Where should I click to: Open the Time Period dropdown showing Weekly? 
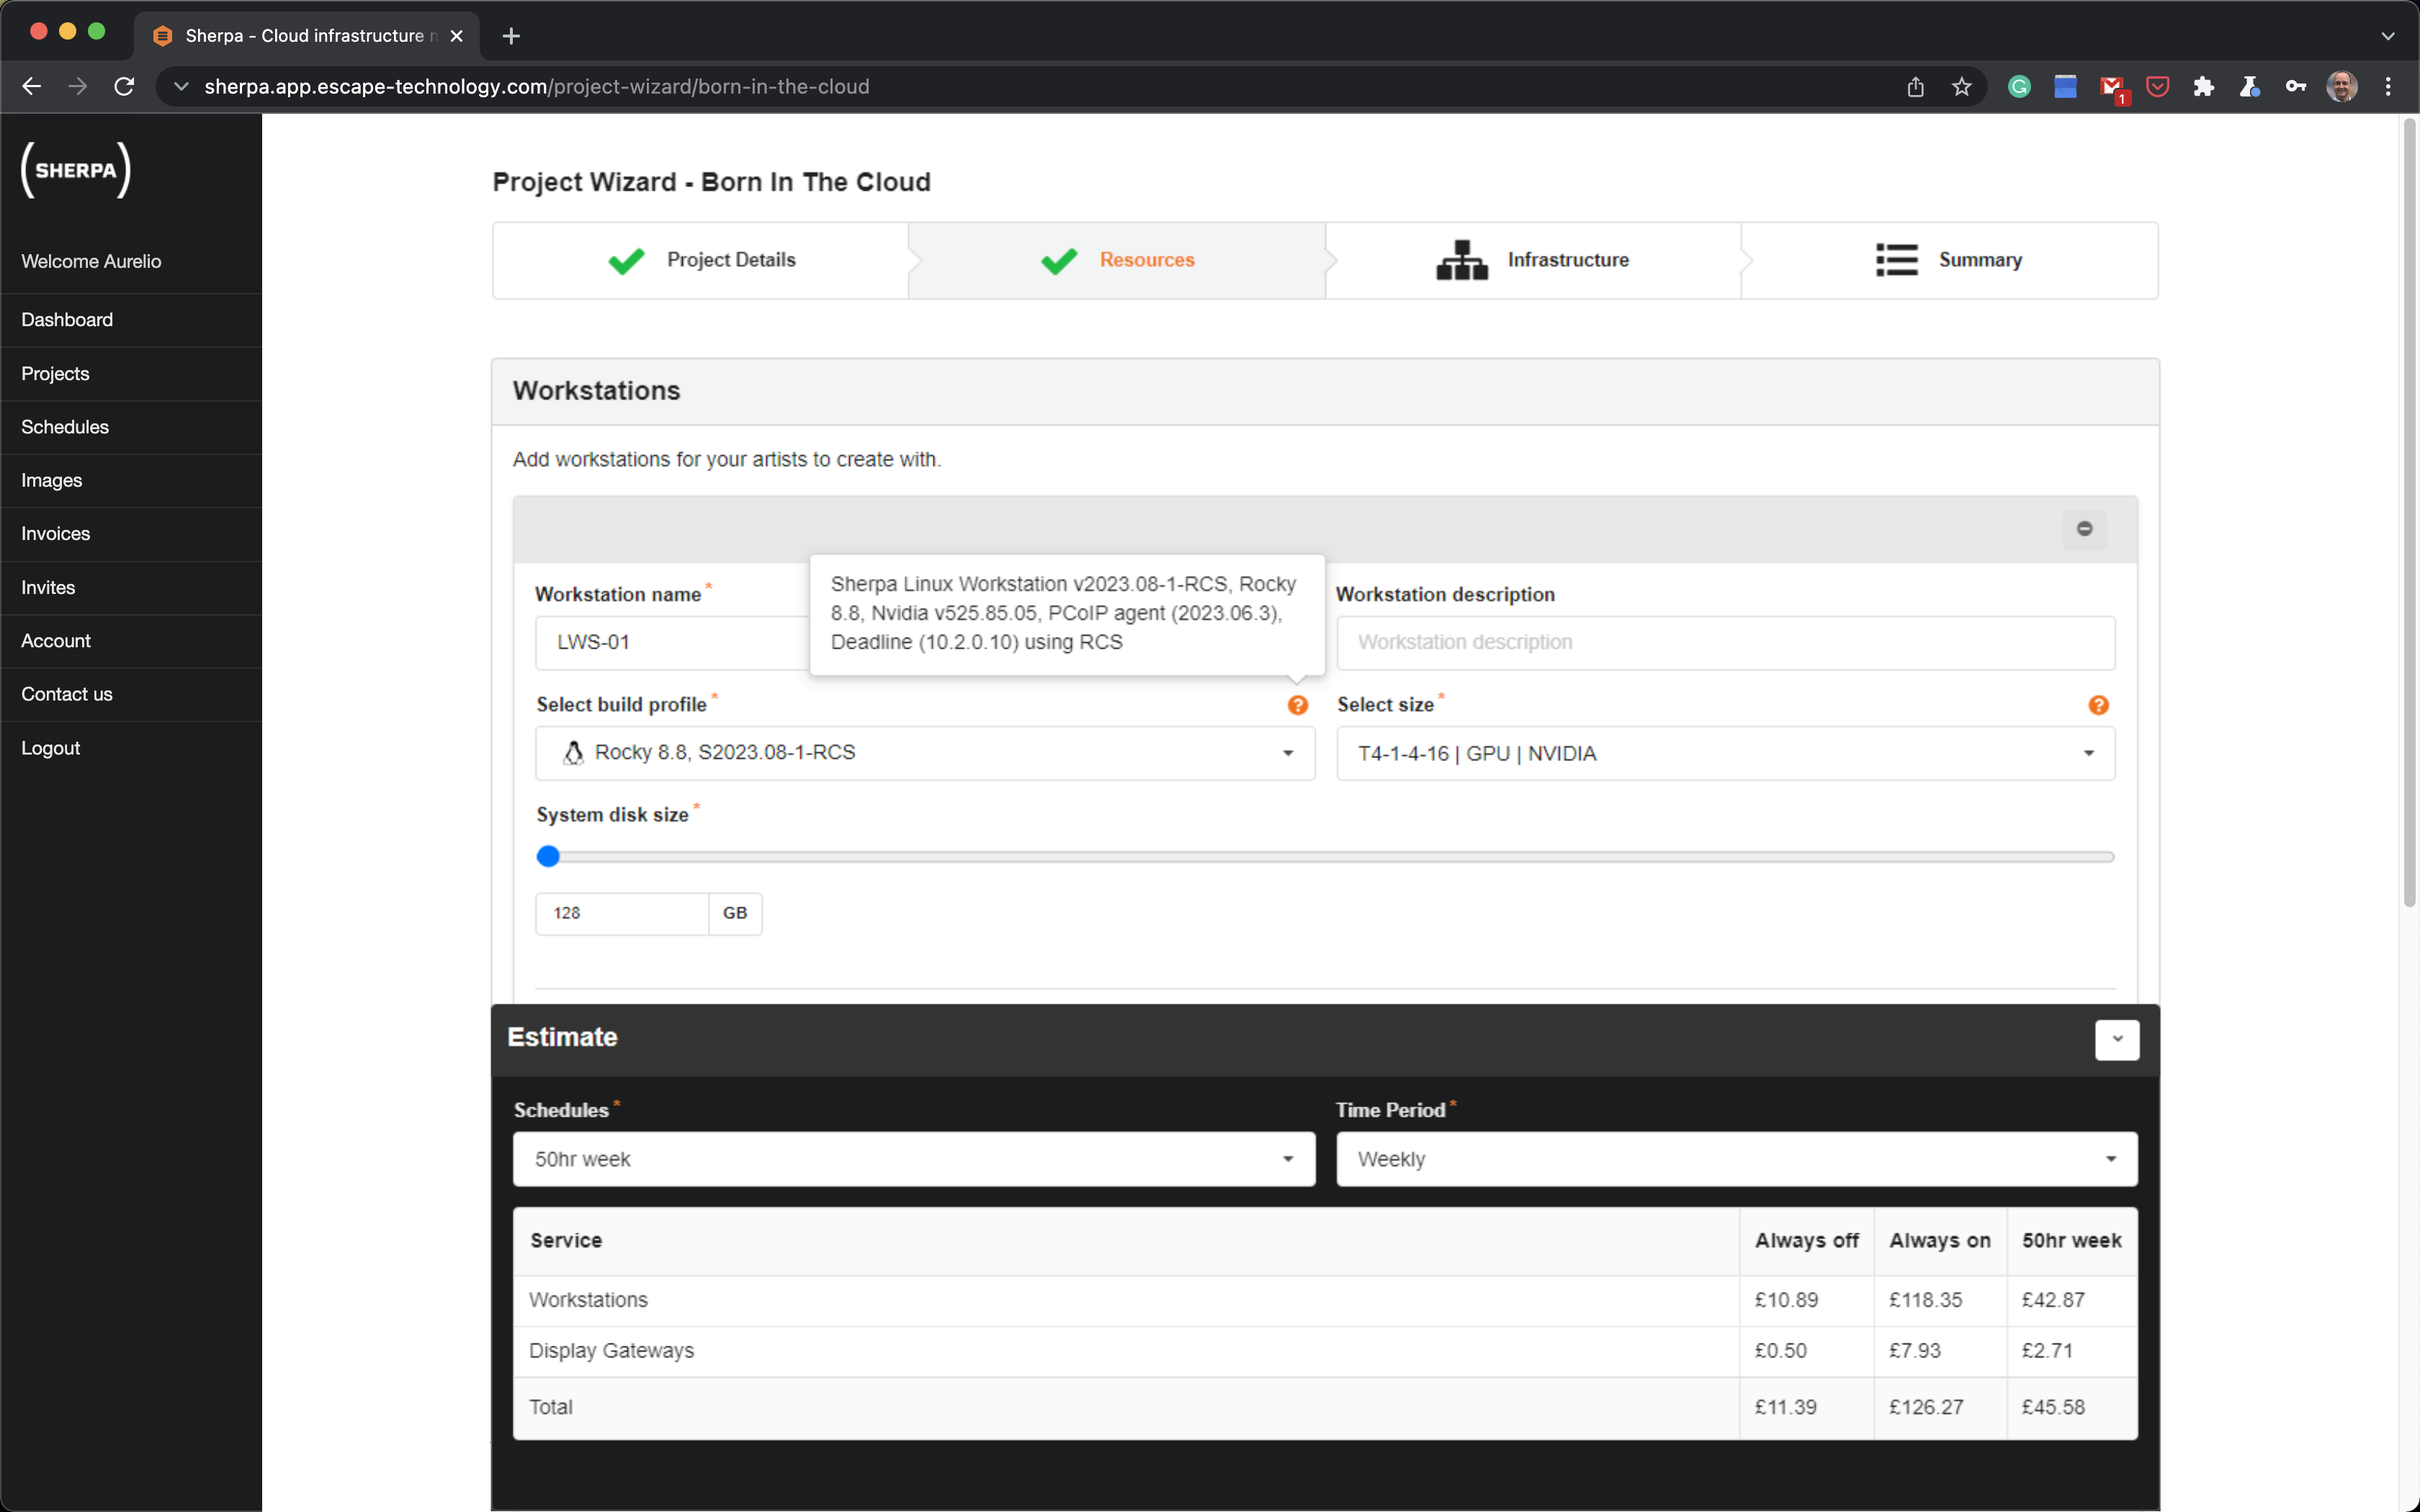1736,1159
